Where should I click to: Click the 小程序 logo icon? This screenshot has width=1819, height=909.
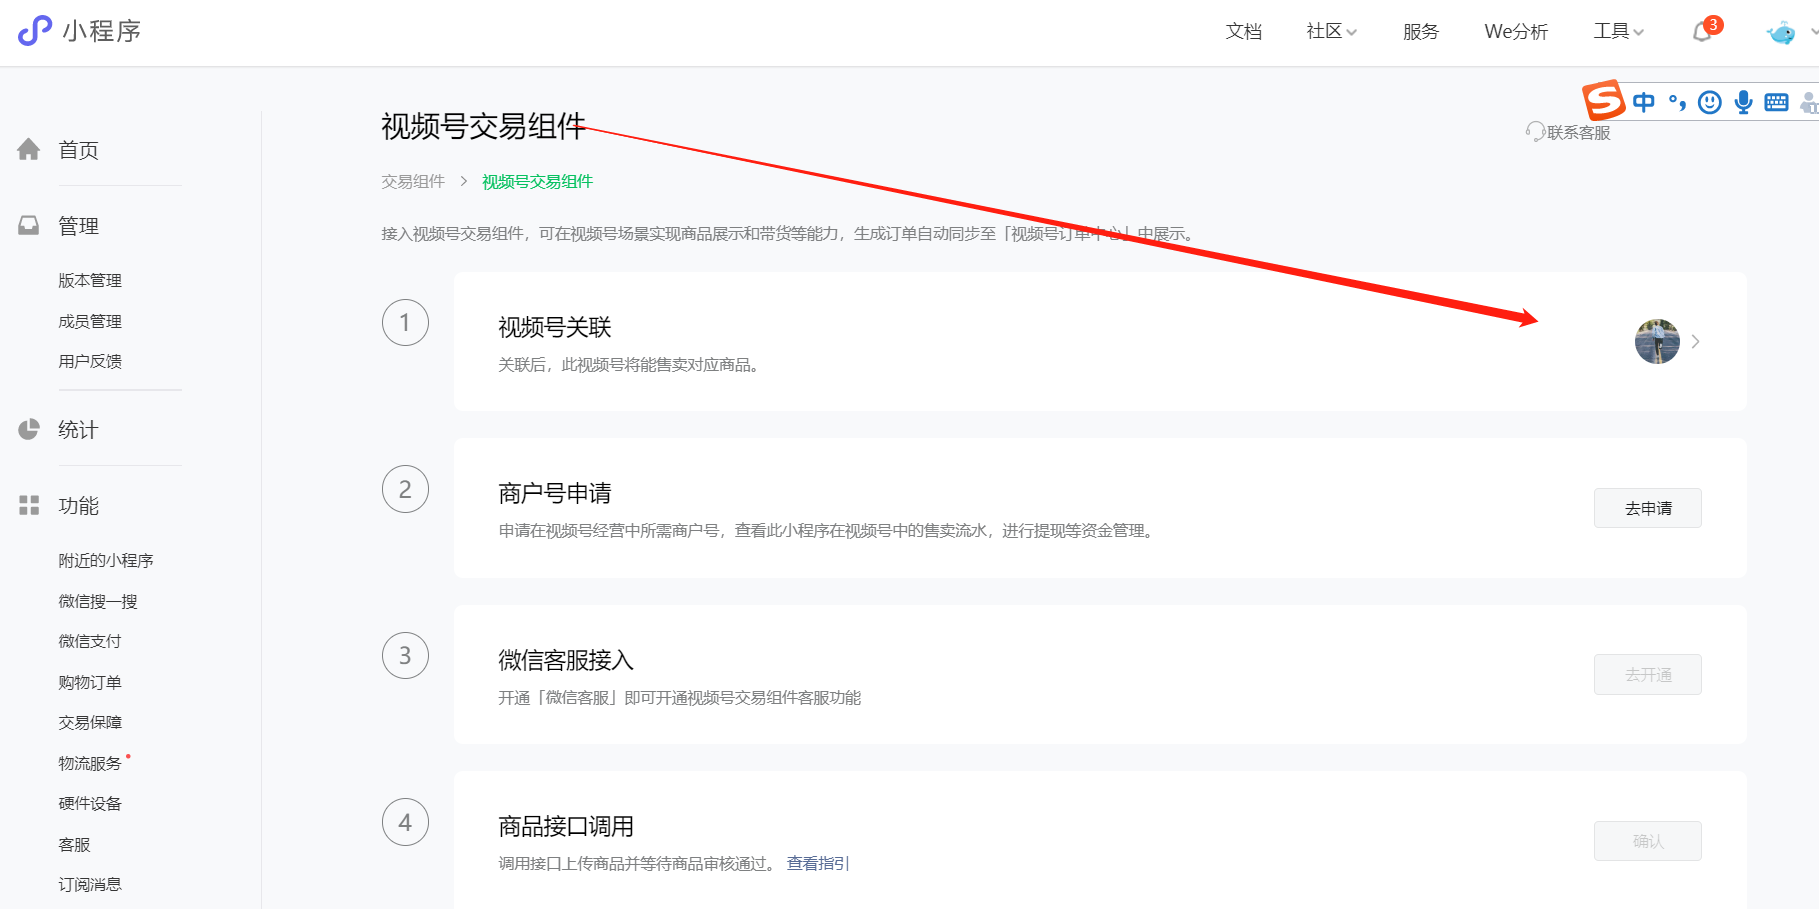(35, 30)
